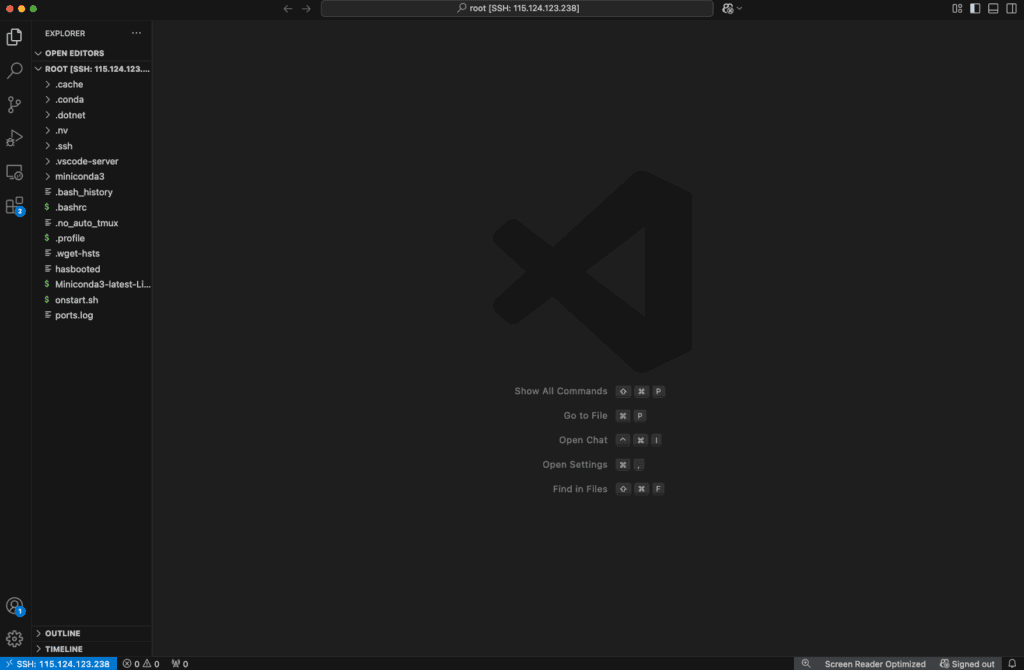Click the EXPLORER panel title
Viewport: 1024px width, 670px height.
pos(65,33)
